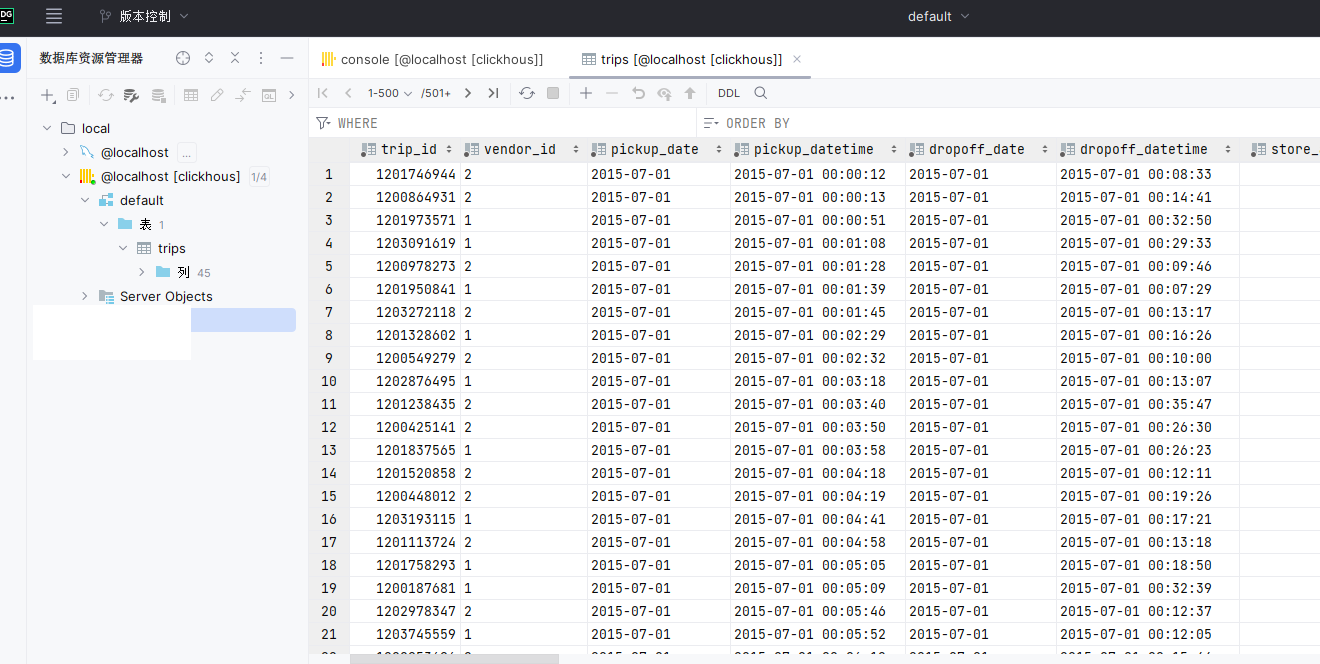Open database explorer options three-dot menu
This screenshot has width=1320, height=664.
point(261,58)
